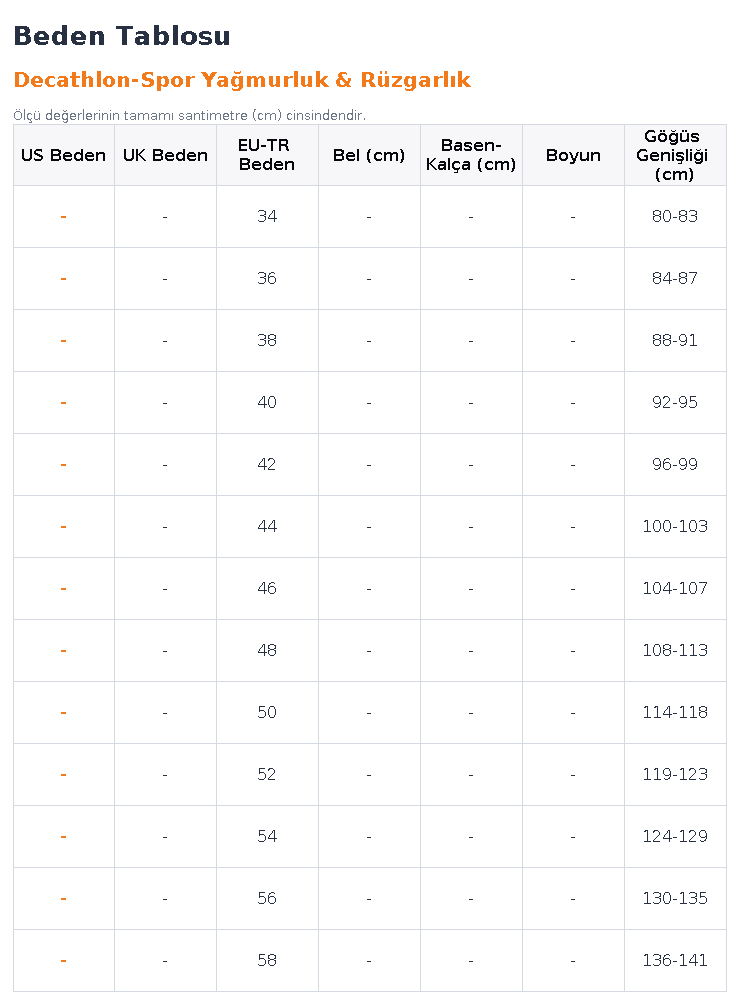The image size is (737, 997).
Task: Click the Göğüs Genişliği (cm) header
Action: click(675, 155)
